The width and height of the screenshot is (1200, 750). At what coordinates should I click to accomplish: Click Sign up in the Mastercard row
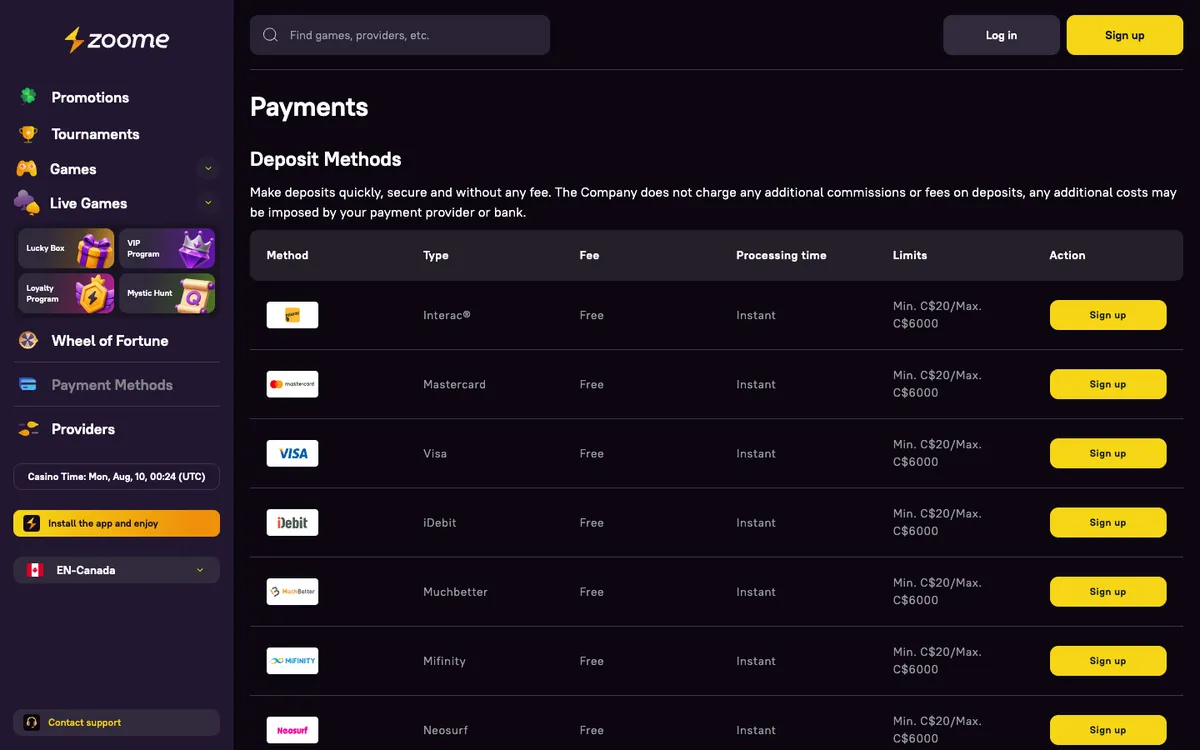coord(1108,384)
